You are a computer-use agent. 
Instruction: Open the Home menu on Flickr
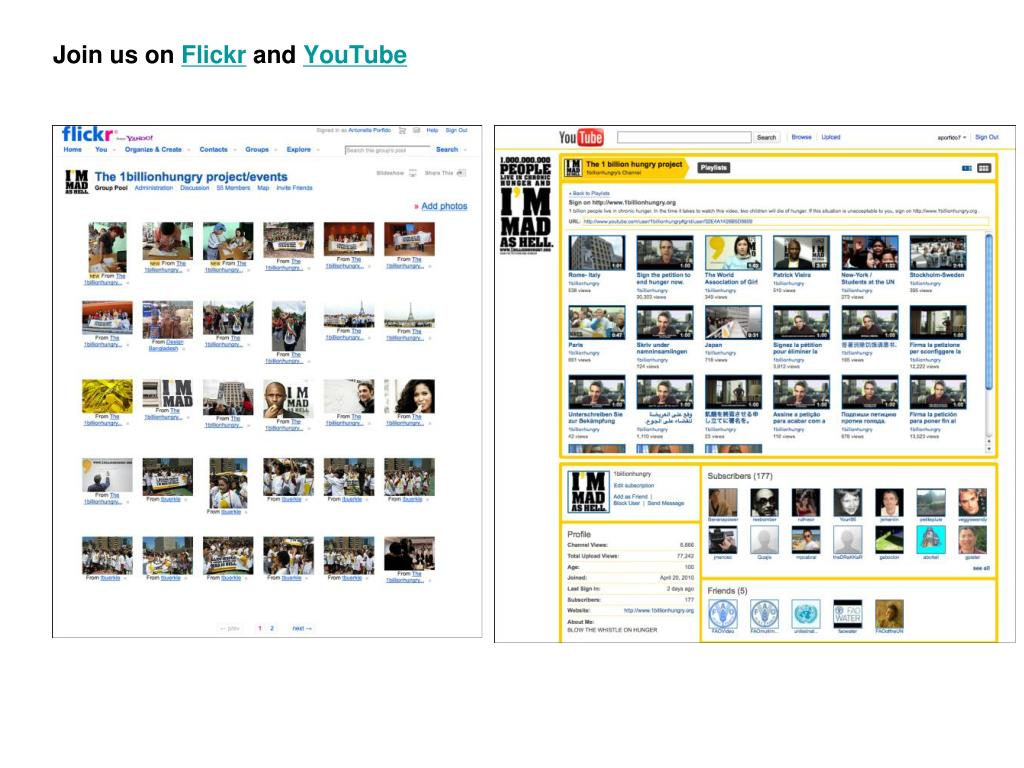pos(72,150)
